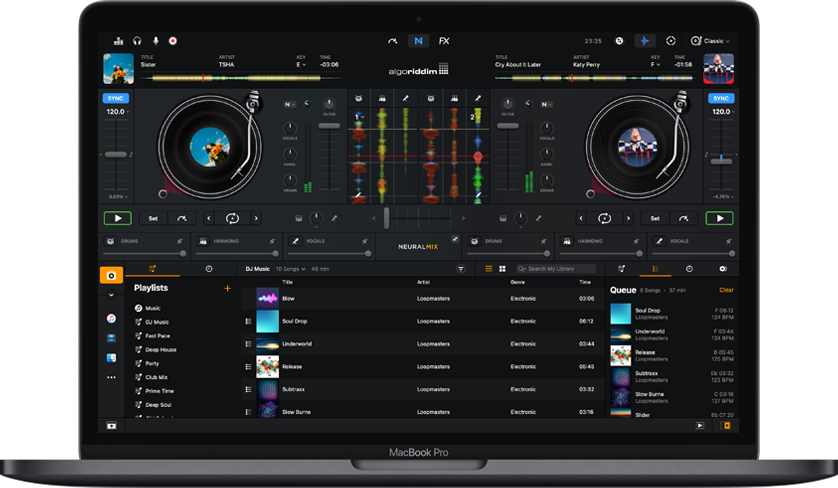The image size is (838, 488).
Task: Toggle SYNC on the right deck
Action: [720, 98]
